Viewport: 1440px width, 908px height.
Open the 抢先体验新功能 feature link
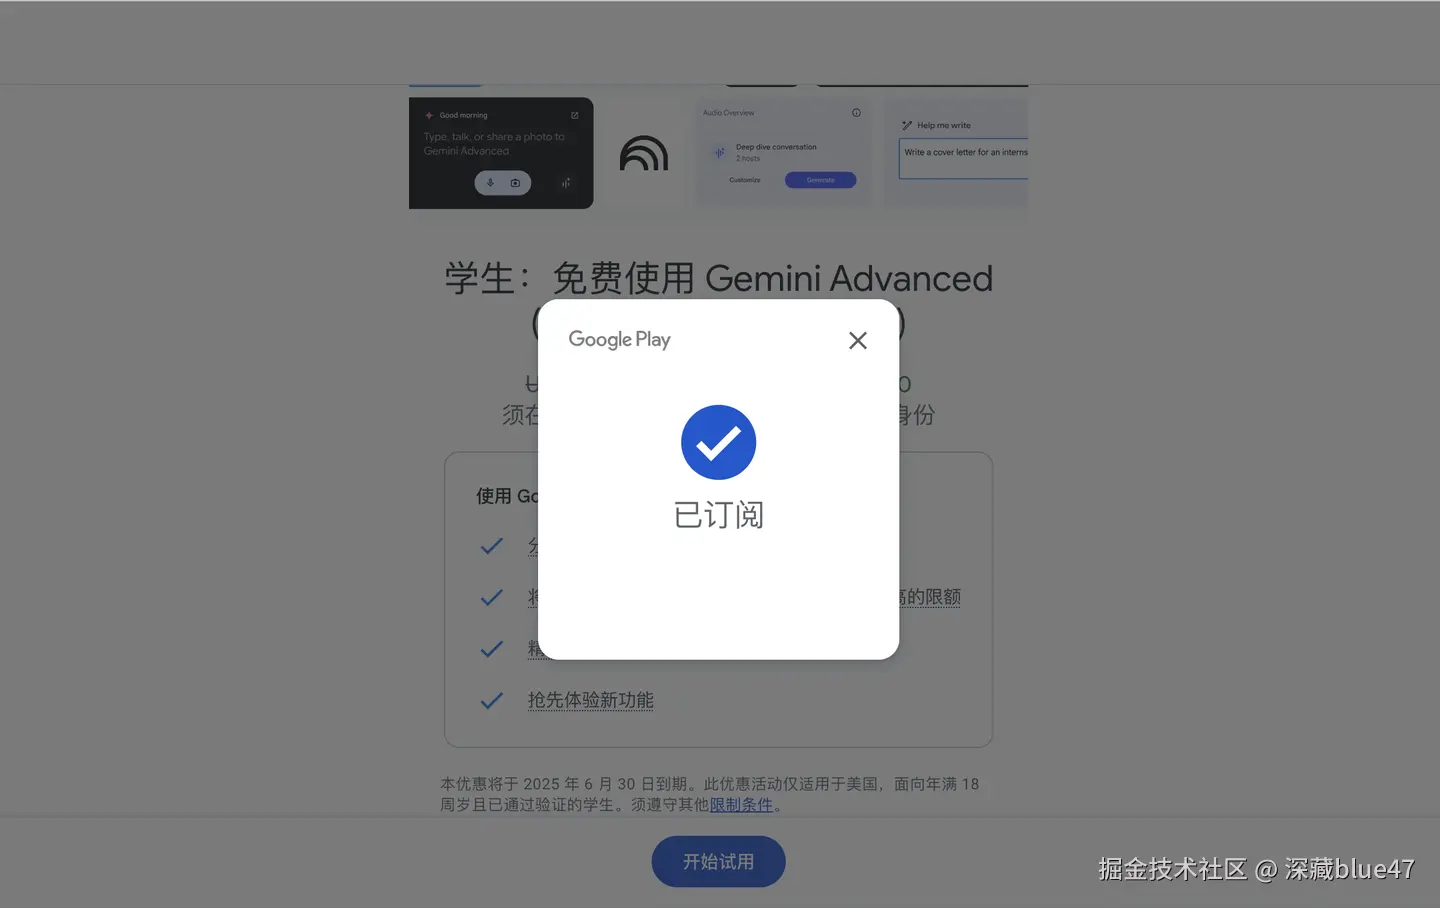coord(591,700)
